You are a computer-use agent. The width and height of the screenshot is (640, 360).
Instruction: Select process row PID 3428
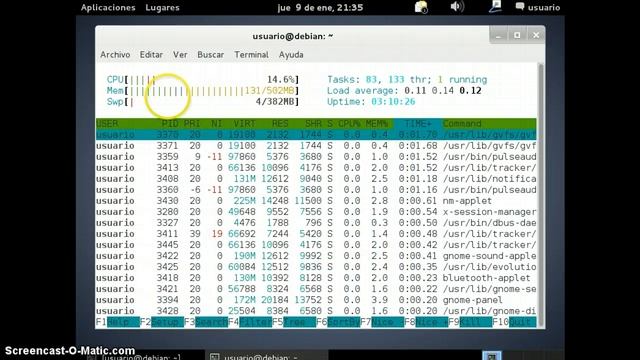pos(316,311)
